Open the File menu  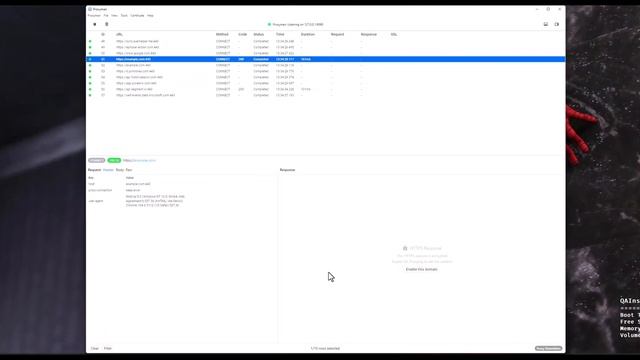tap(106, 16)
